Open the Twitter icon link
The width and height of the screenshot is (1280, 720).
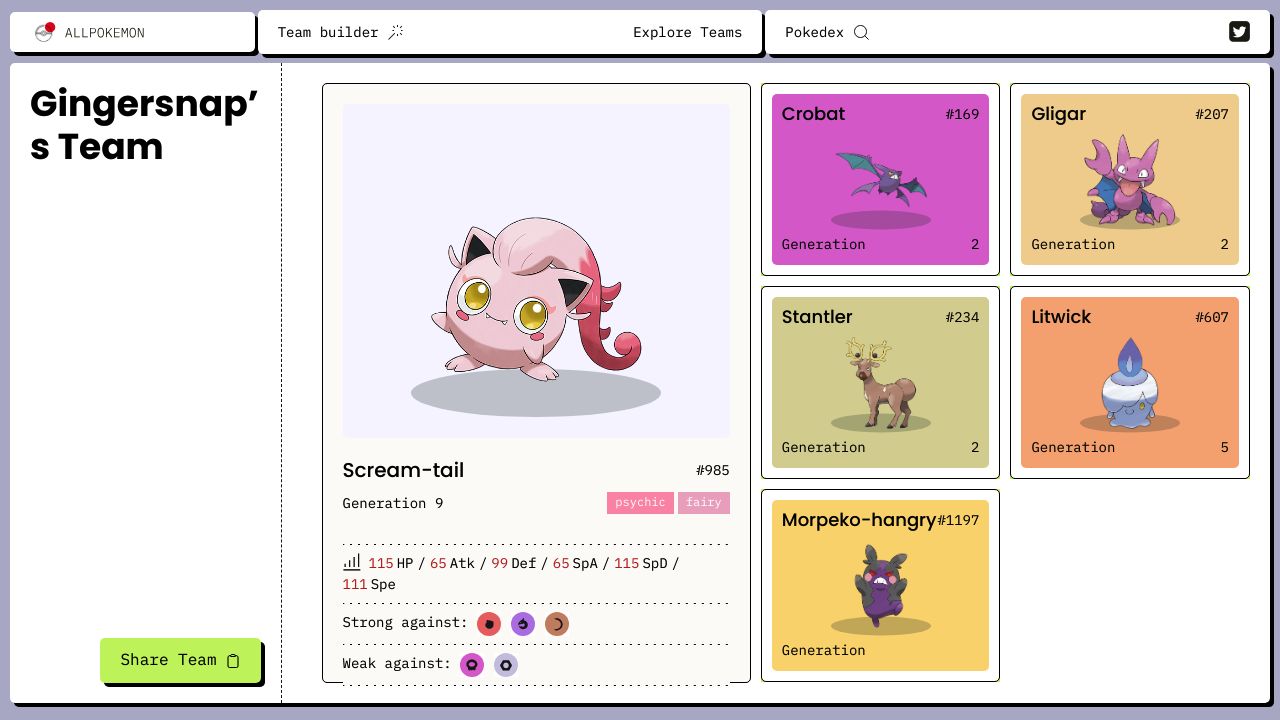(x=1239, y=32)
